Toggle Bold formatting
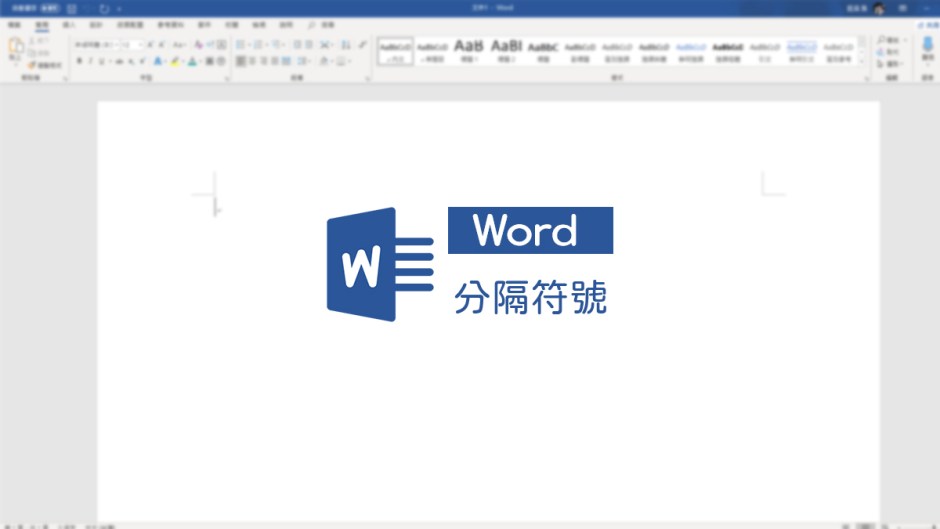 click(79, 62)
